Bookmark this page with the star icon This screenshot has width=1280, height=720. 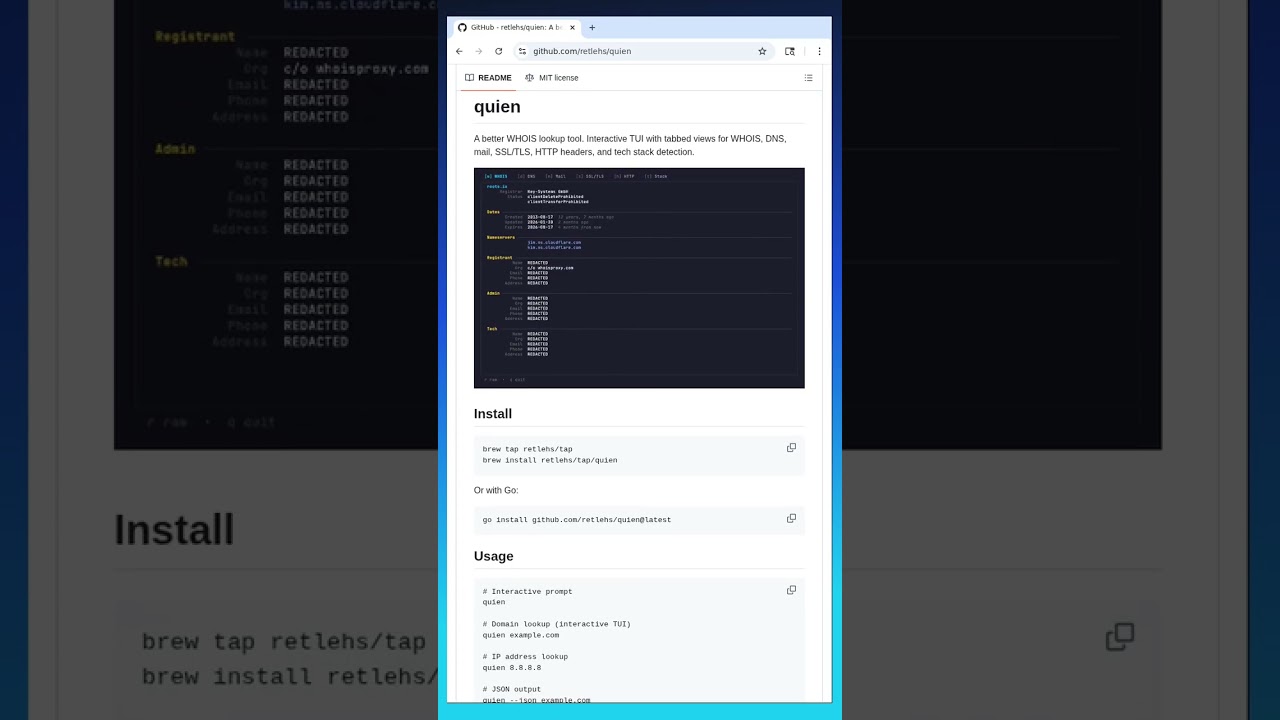pos(762,51)
